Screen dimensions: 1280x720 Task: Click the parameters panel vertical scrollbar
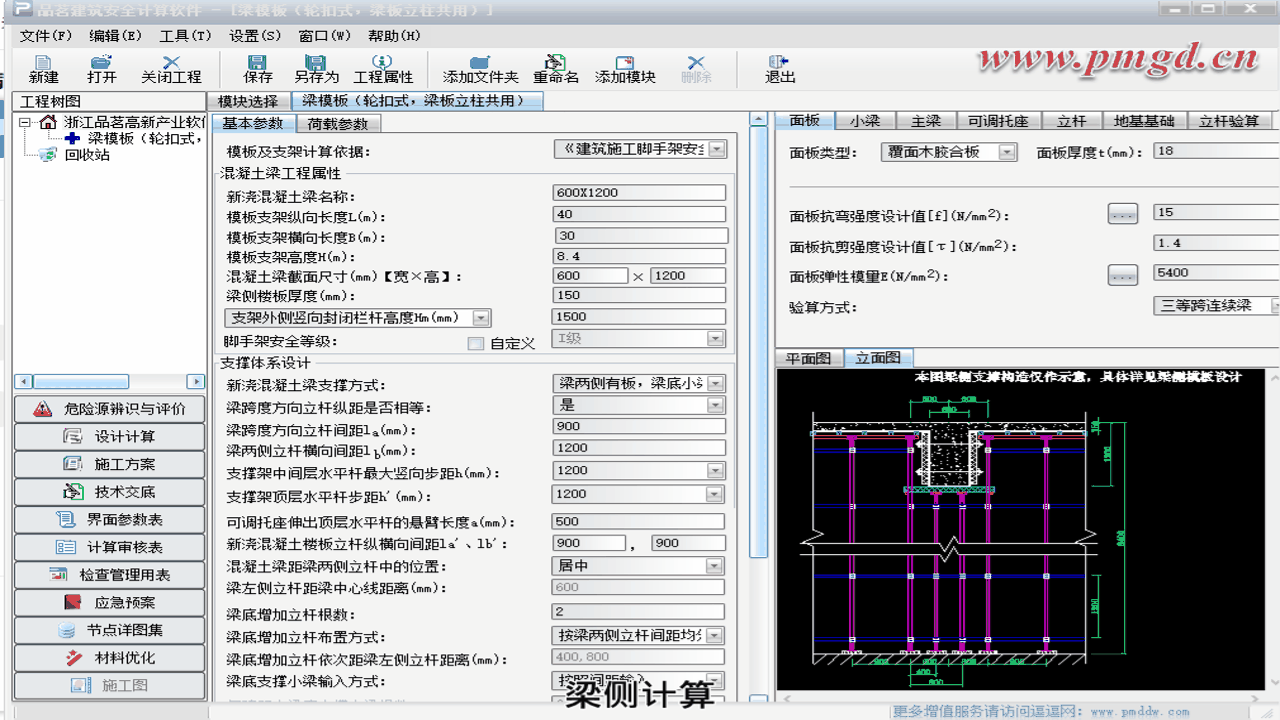pyautogui.click(x=759, y=410)
